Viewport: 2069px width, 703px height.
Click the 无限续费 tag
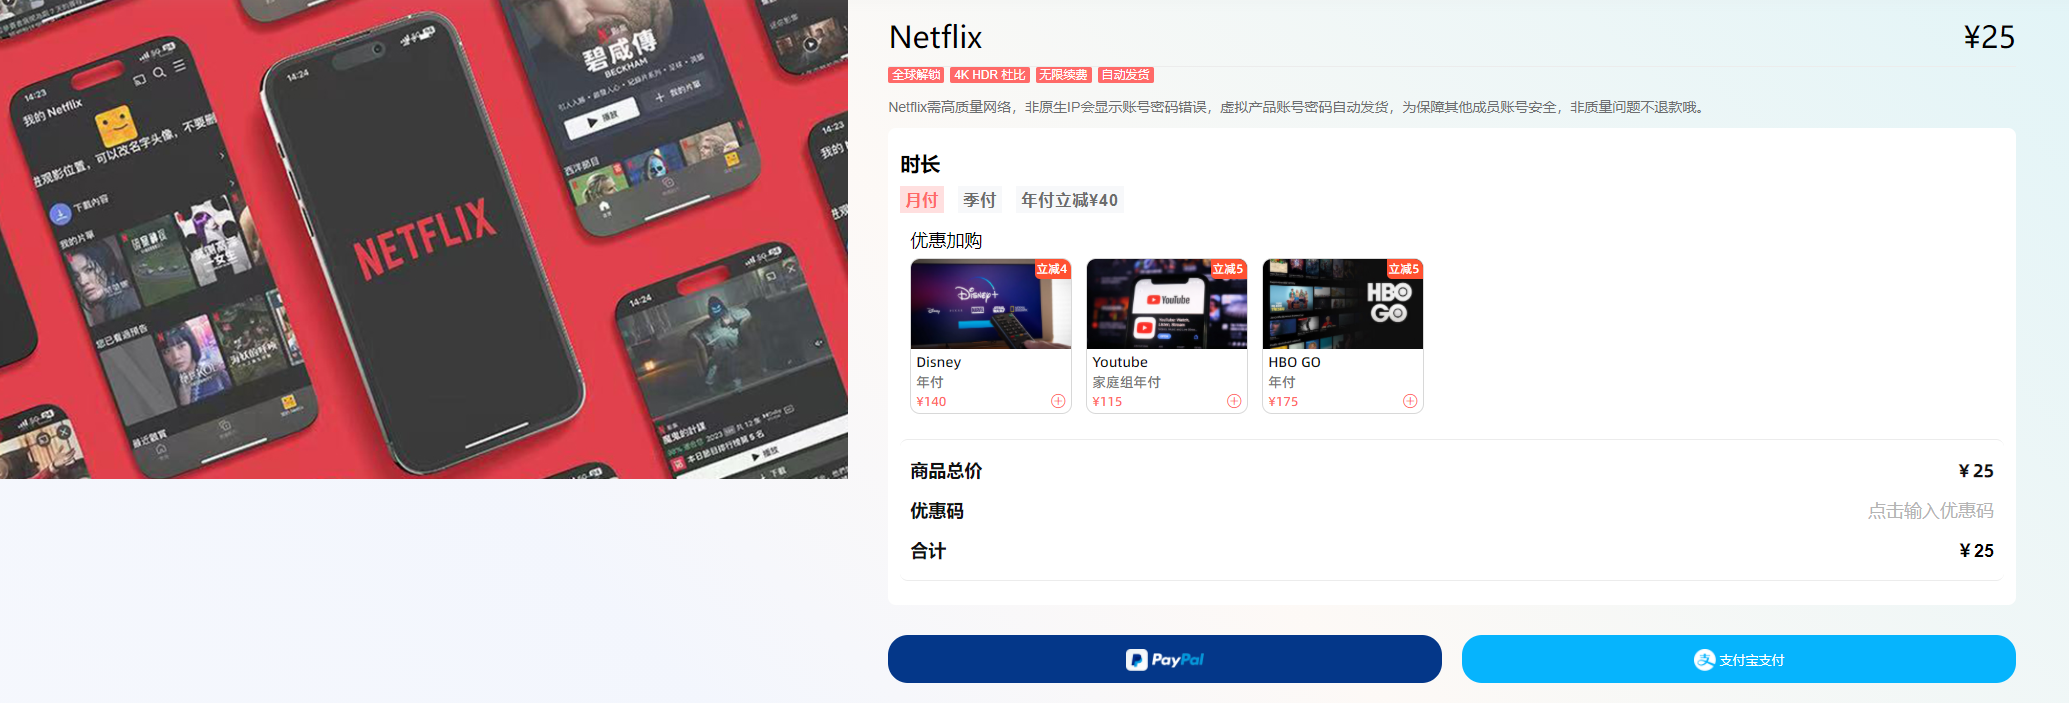1063,75
